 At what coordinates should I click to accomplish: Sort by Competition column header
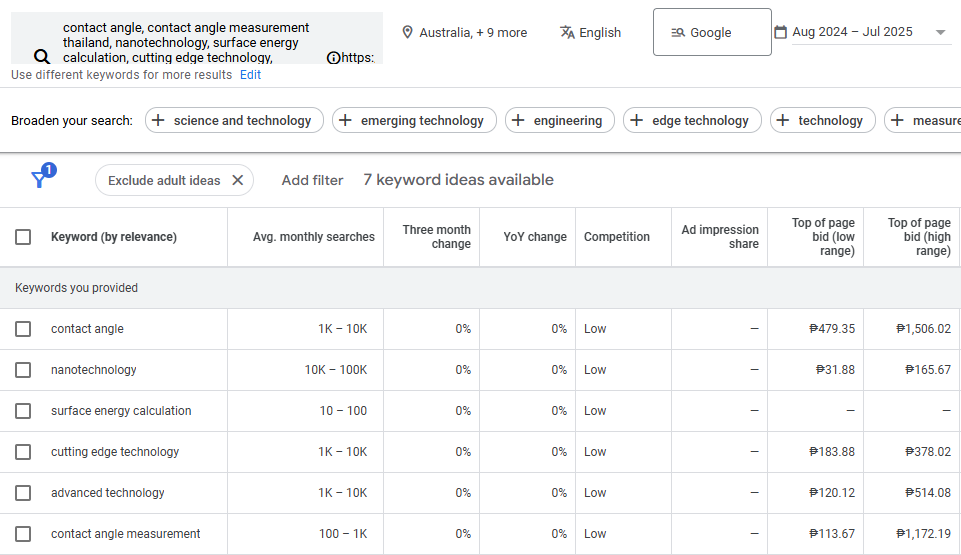616,237
